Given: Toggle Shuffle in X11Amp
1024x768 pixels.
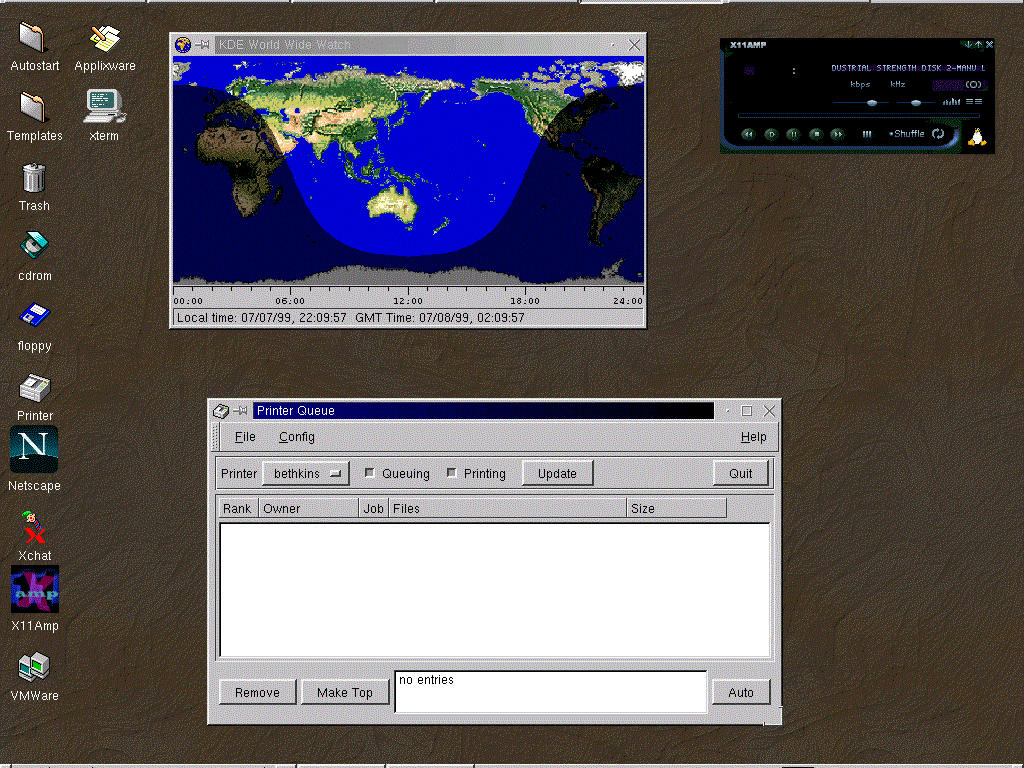Looking at the screenshot, I should 907,134.
